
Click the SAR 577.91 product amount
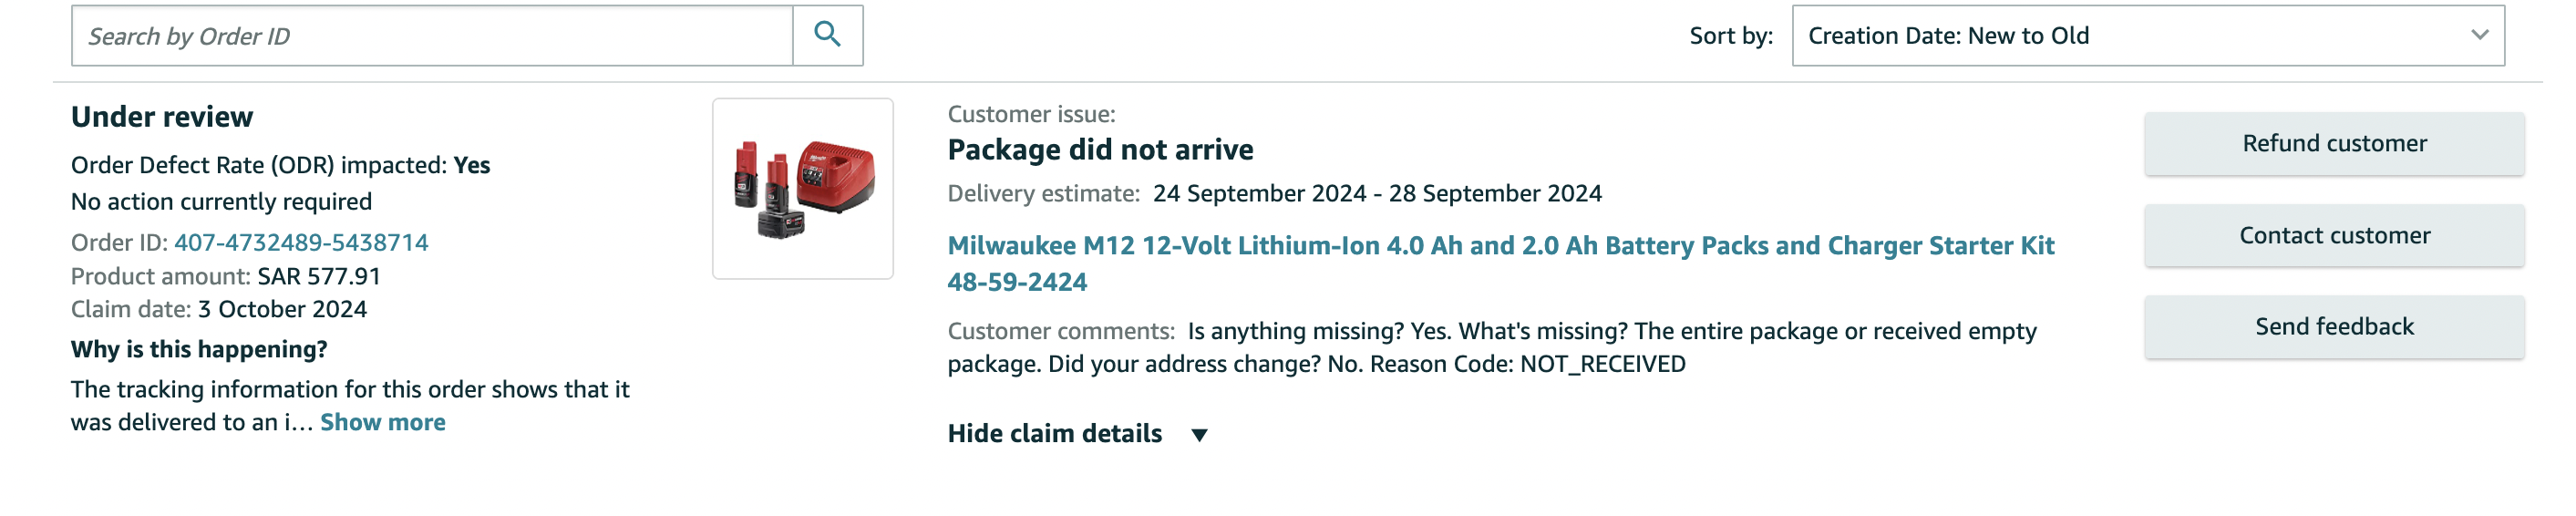(x=319, y=276)
